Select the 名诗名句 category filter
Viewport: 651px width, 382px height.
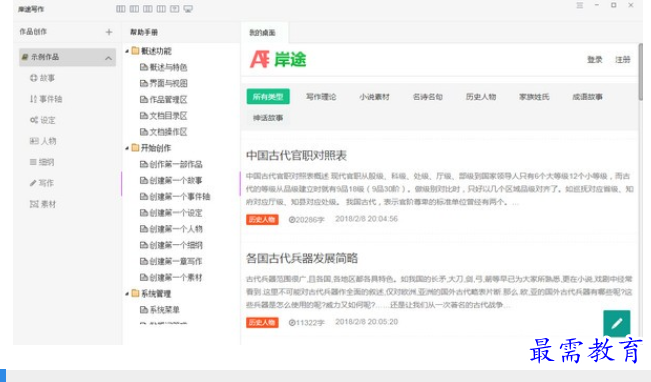click(428, 97)
